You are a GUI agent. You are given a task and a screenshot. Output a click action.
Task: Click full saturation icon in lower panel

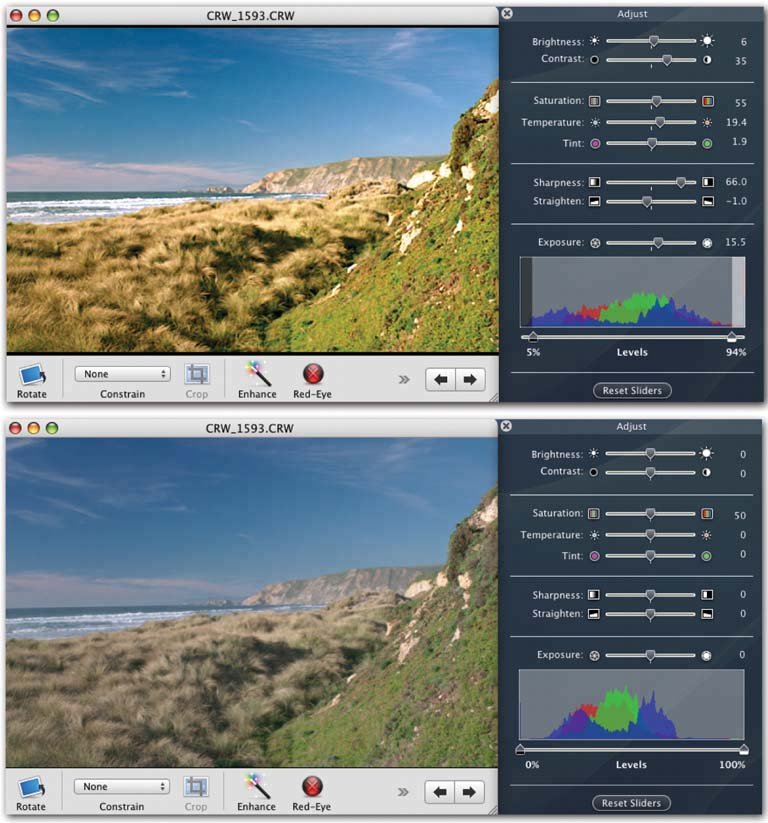pyautogui.click(x=707, y=513)
